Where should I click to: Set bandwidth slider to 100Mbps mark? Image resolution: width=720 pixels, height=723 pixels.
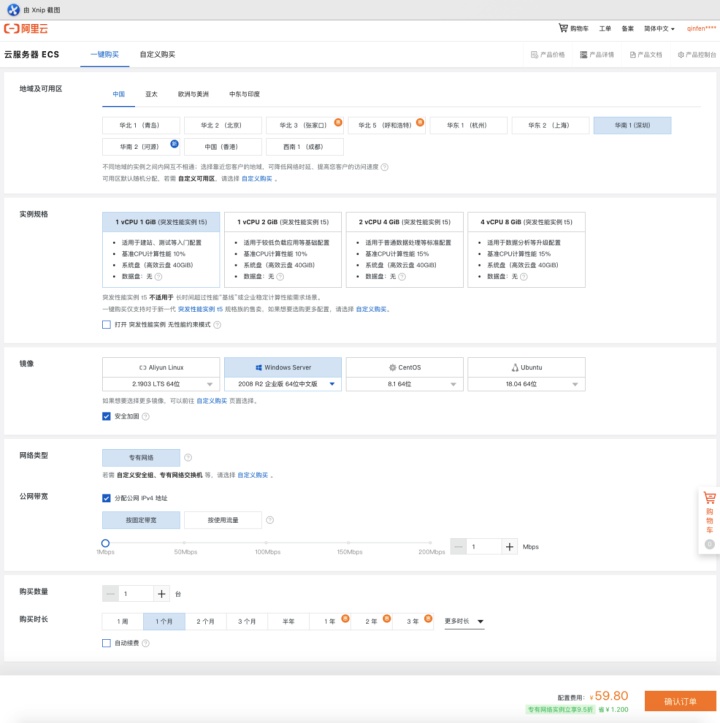(267, 543)
